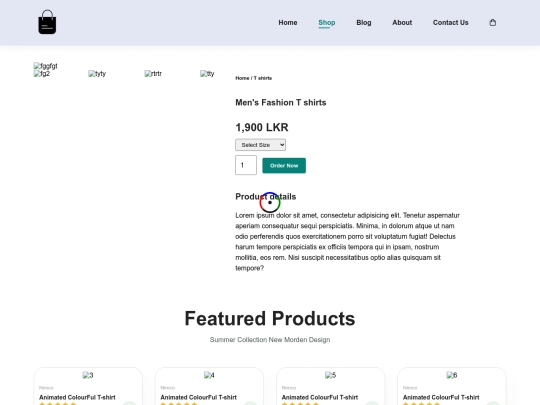Choose the tyty thumbnail image
The height and width of the screenshot is (405, 540).
pos(97,74)
